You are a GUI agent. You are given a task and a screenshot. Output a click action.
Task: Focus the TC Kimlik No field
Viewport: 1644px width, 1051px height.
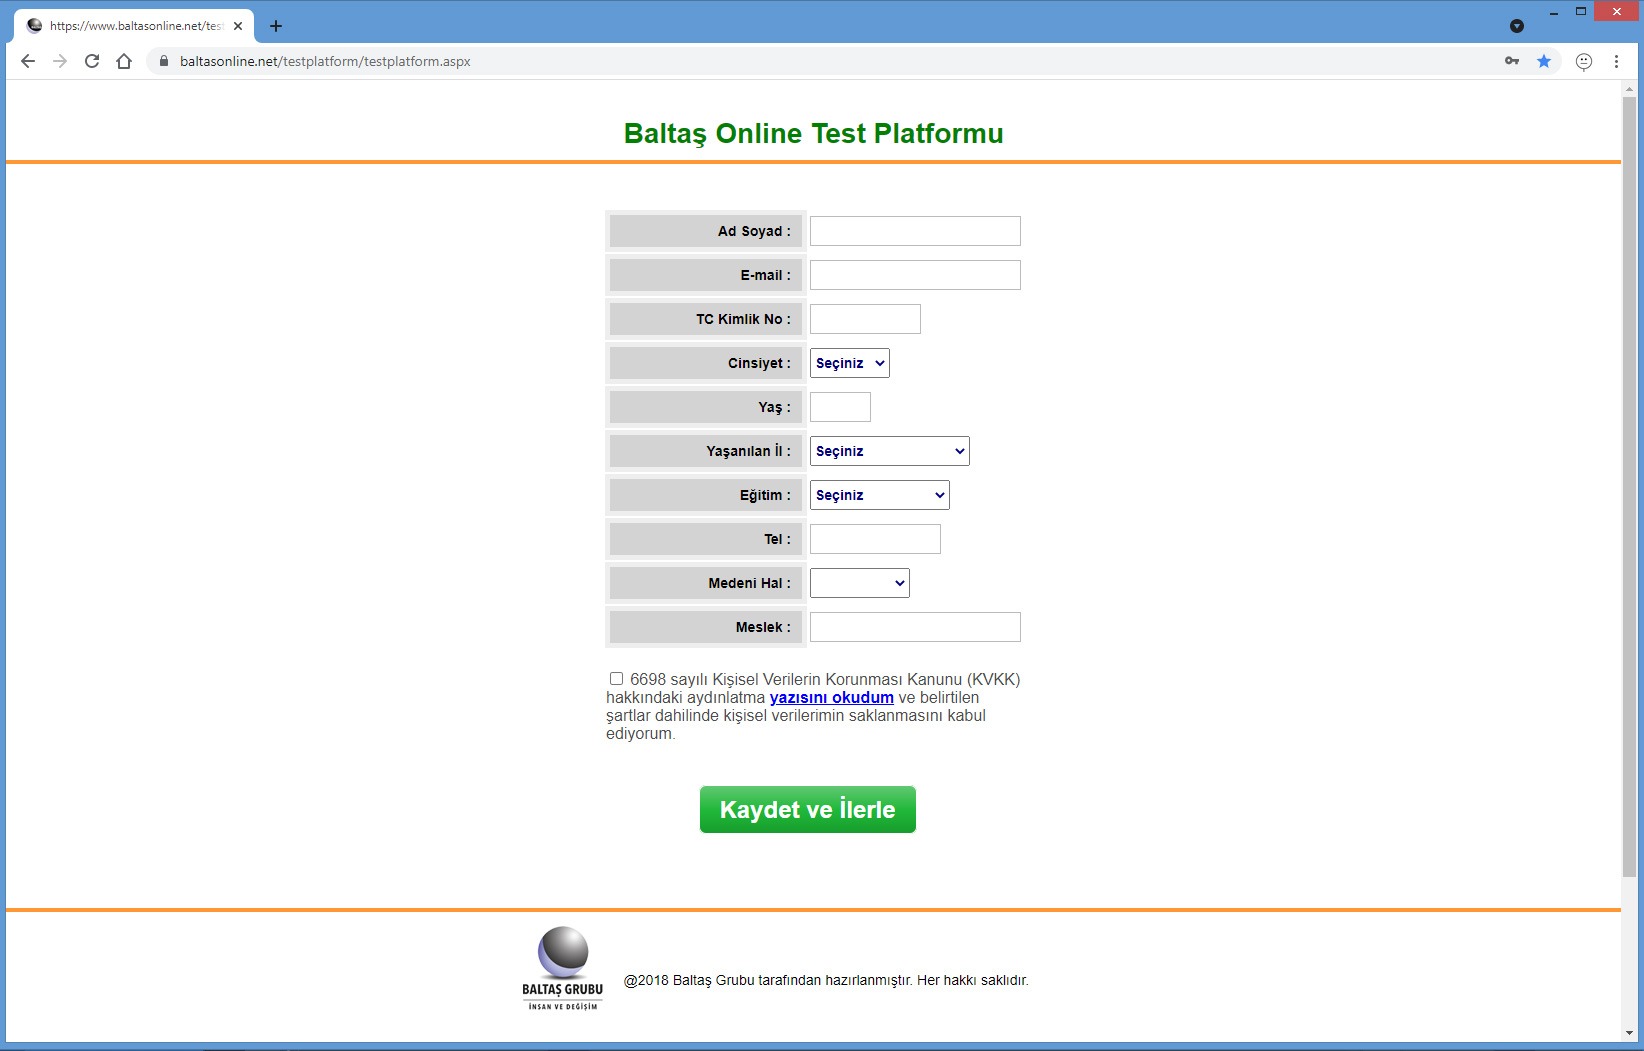pos(864,319)
